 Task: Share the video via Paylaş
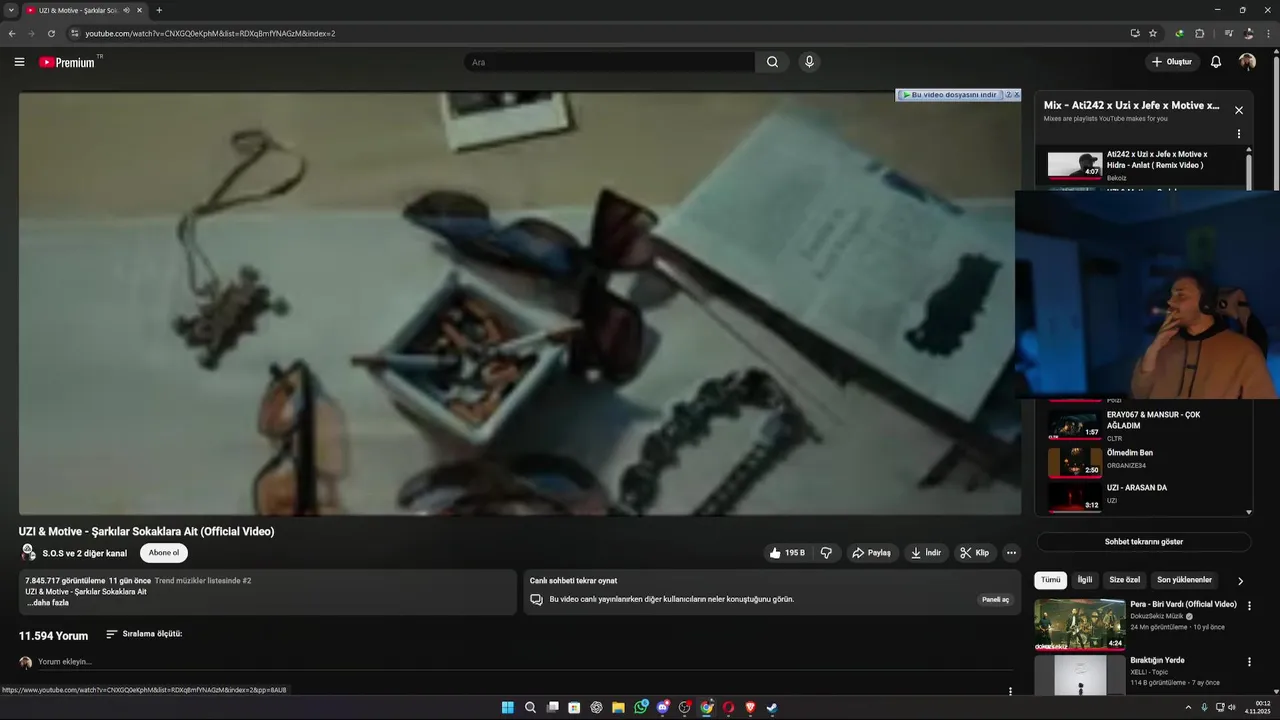tap(871, 553)
